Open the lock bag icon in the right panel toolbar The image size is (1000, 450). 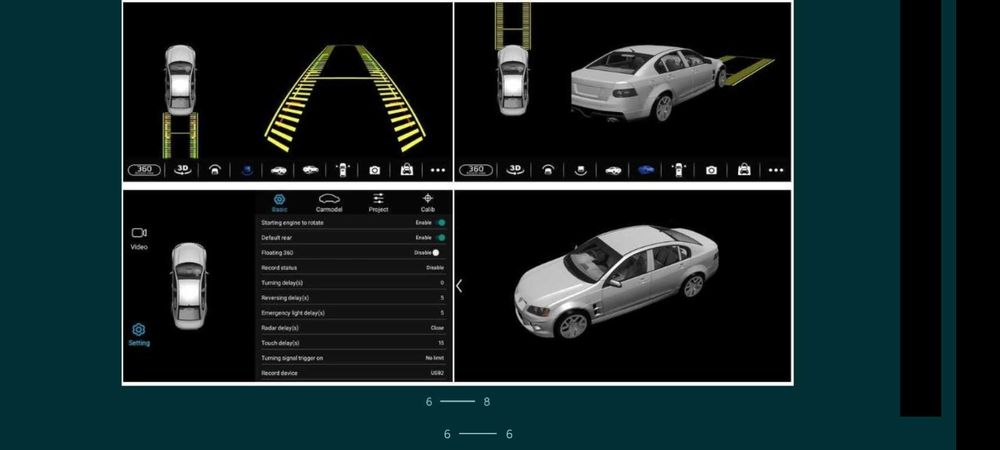744,170
